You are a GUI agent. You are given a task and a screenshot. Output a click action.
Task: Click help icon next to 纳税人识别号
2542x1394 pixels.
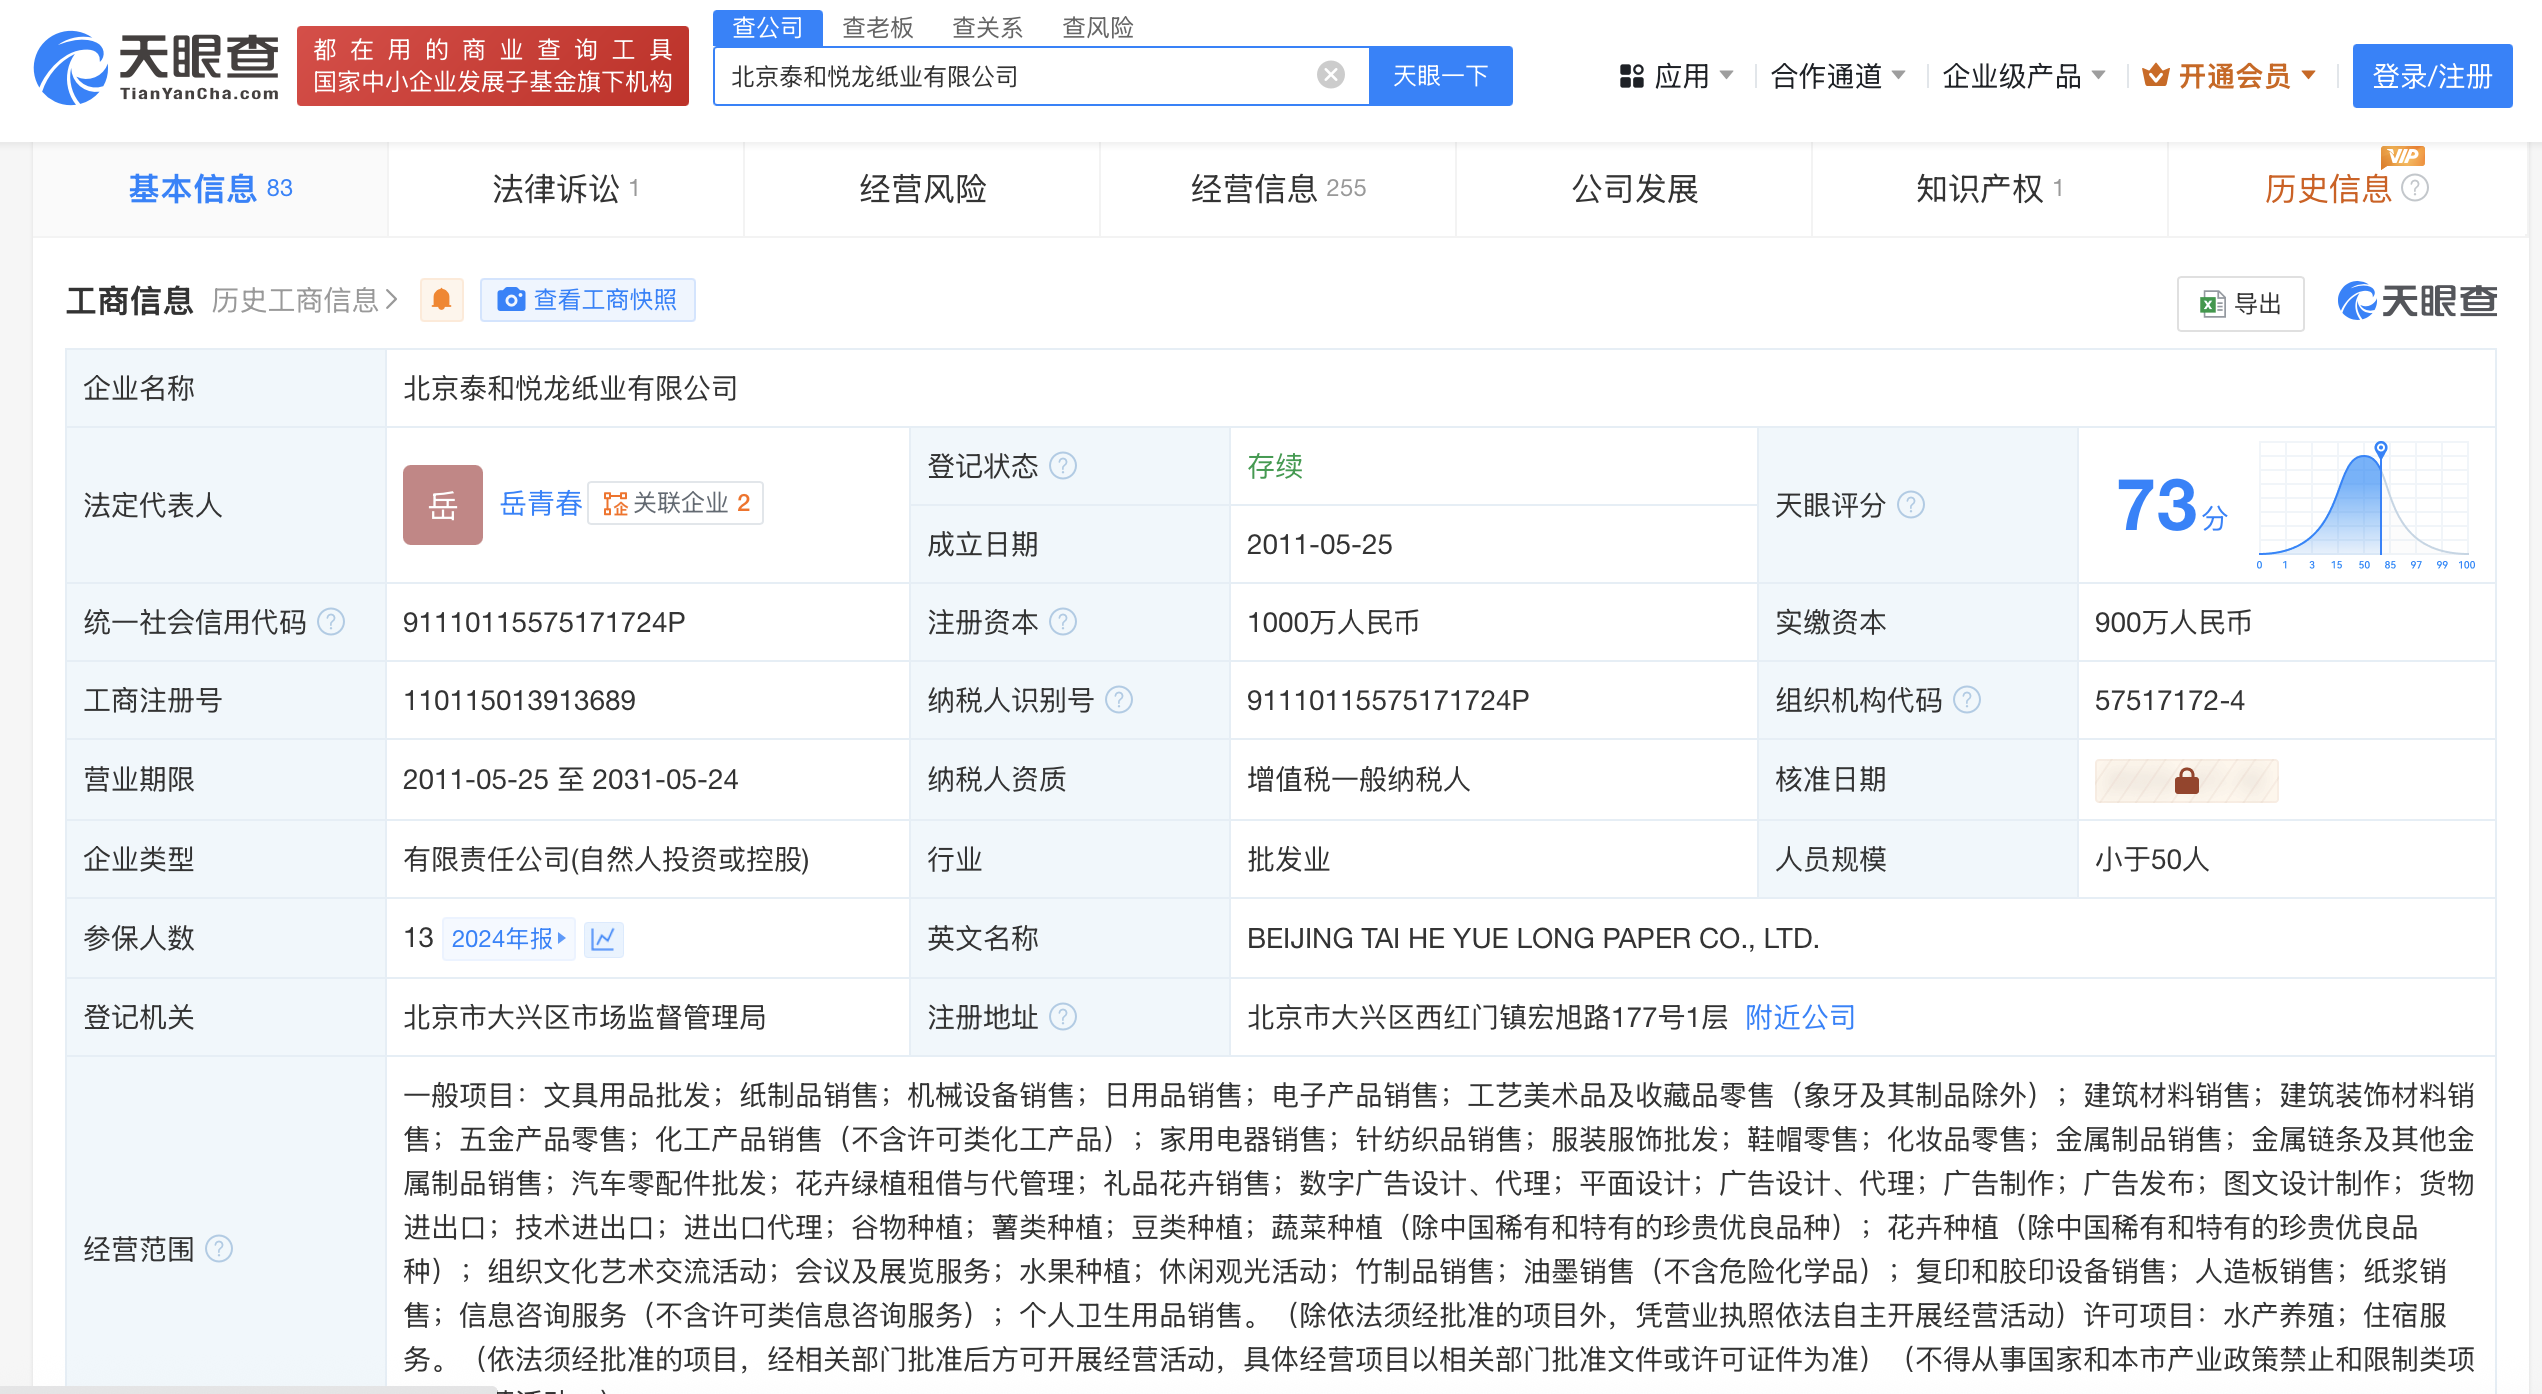coord(1119,700)
